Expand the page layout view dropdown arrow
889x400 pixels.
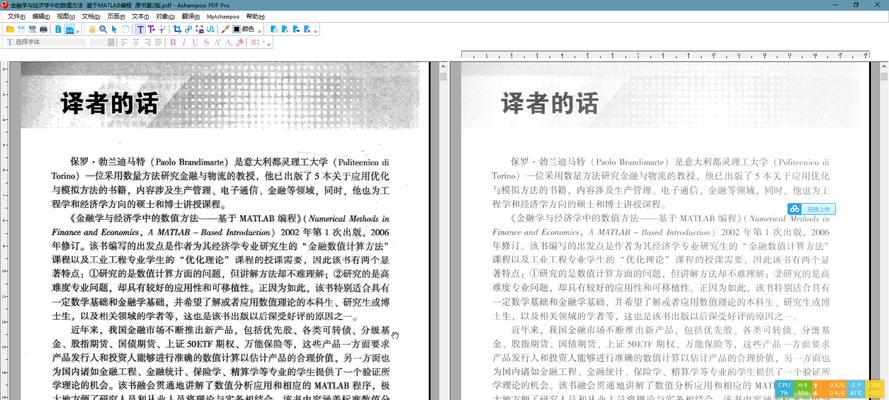(78, 31)
